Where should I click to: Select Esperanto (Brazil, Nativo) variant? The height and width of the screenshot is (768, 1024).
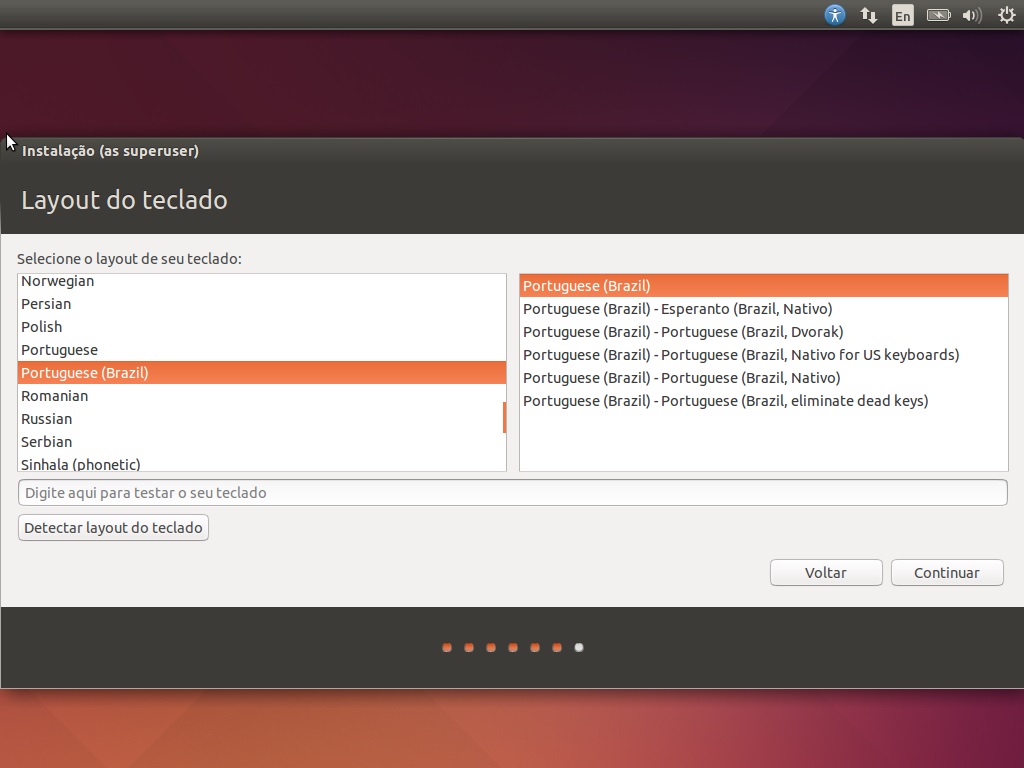[x=678, y=309]
